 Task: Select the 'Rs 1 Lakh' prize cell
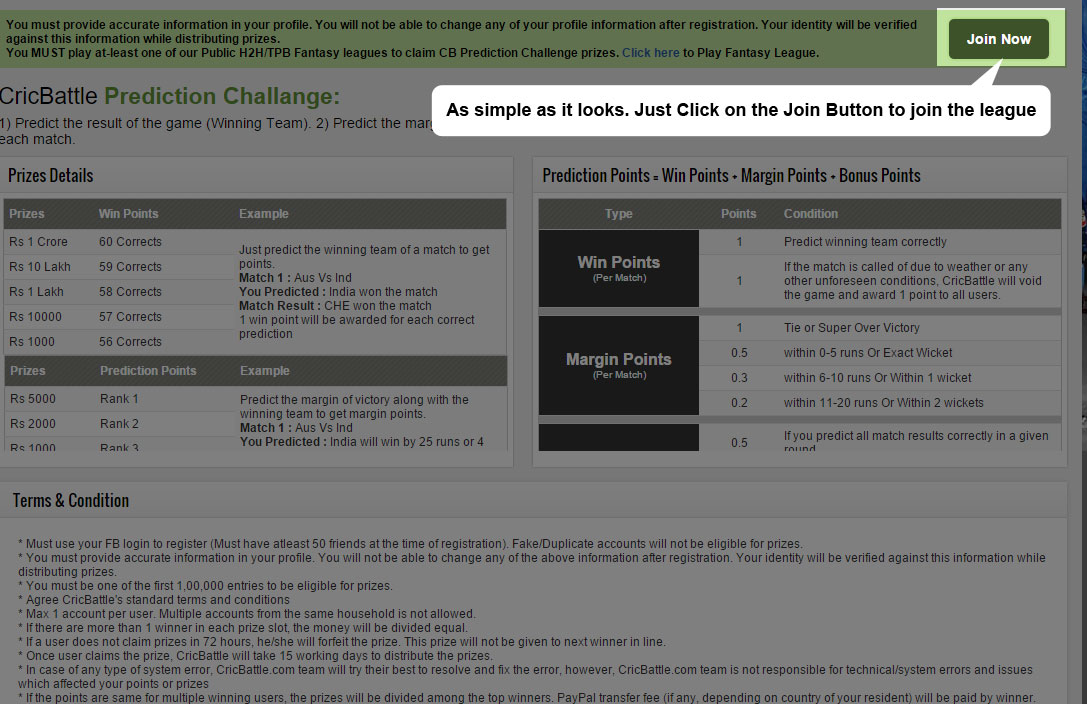[36, 292]
